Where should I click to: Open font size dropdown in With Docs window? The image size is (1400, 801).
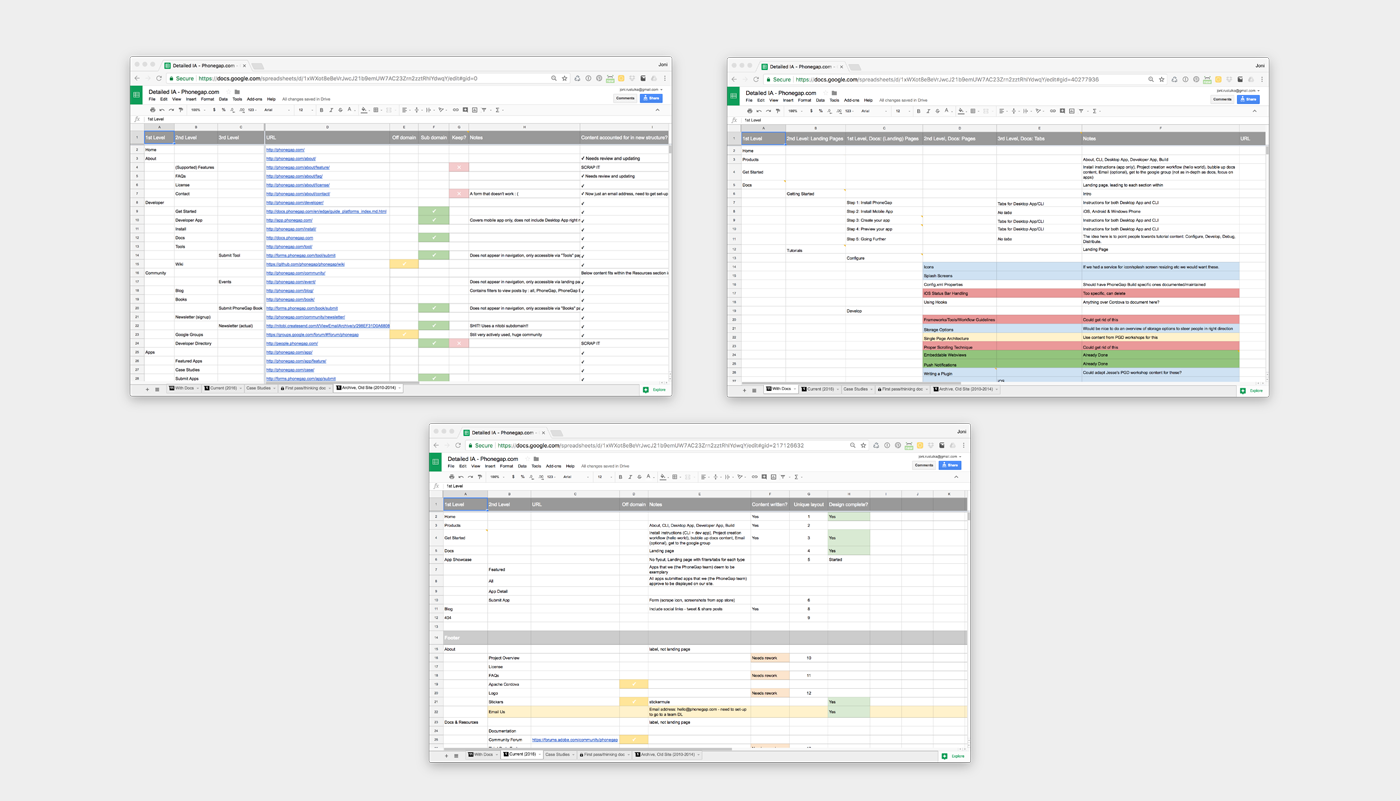tap(901, 111)
